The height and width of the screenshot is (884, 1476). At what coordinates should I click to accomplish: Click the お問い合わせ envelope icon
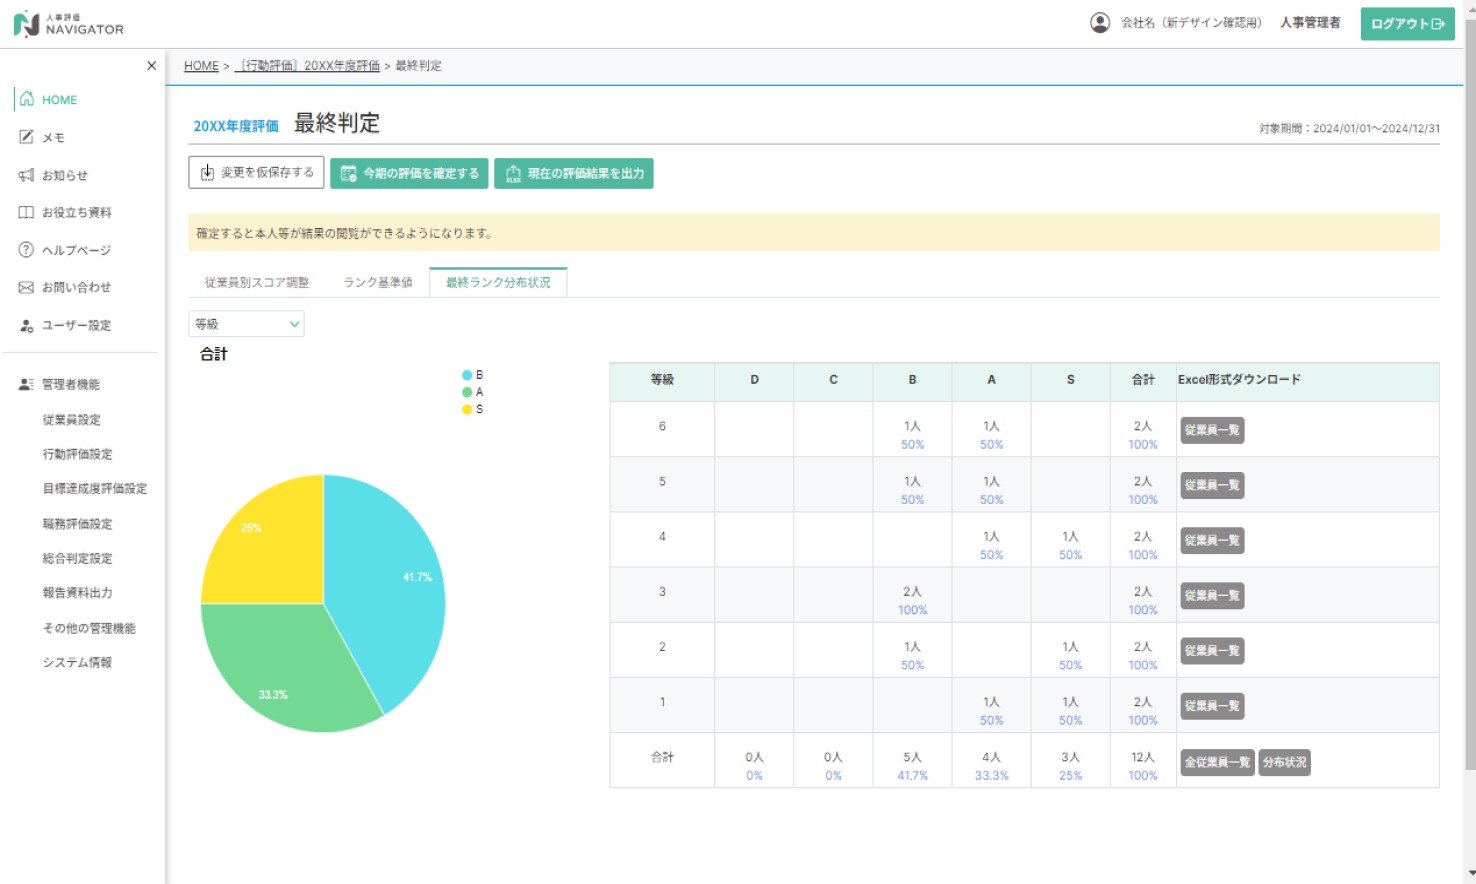[27, 287]
